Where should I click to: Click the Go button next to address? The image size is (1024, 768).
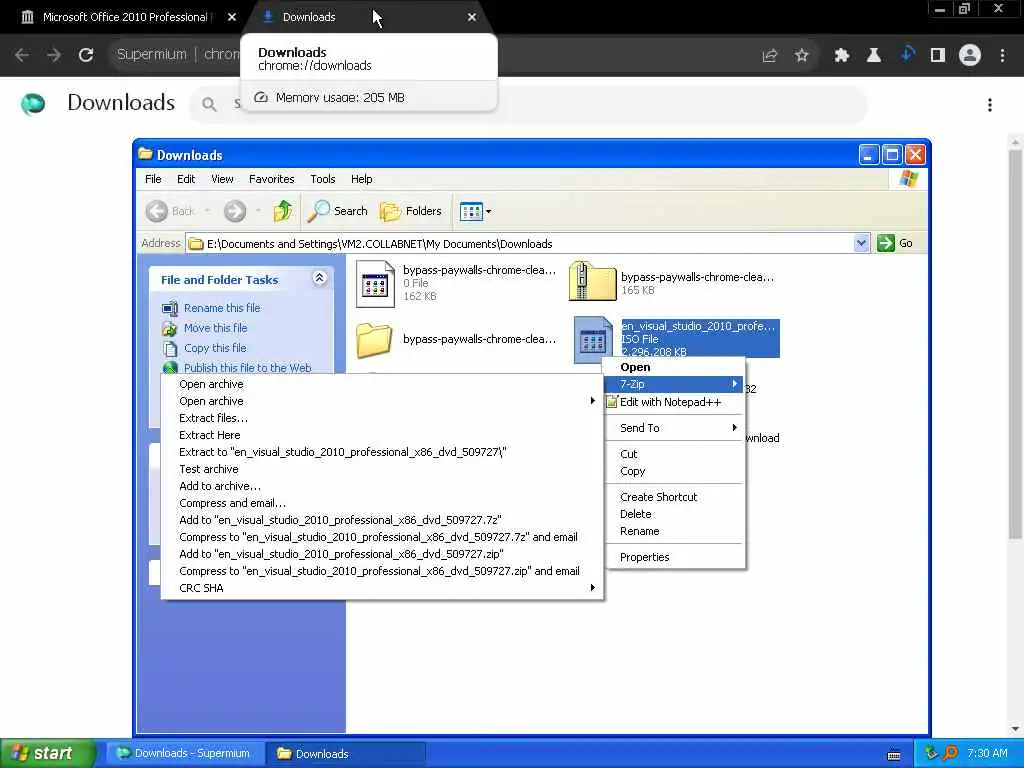(895, 244)
